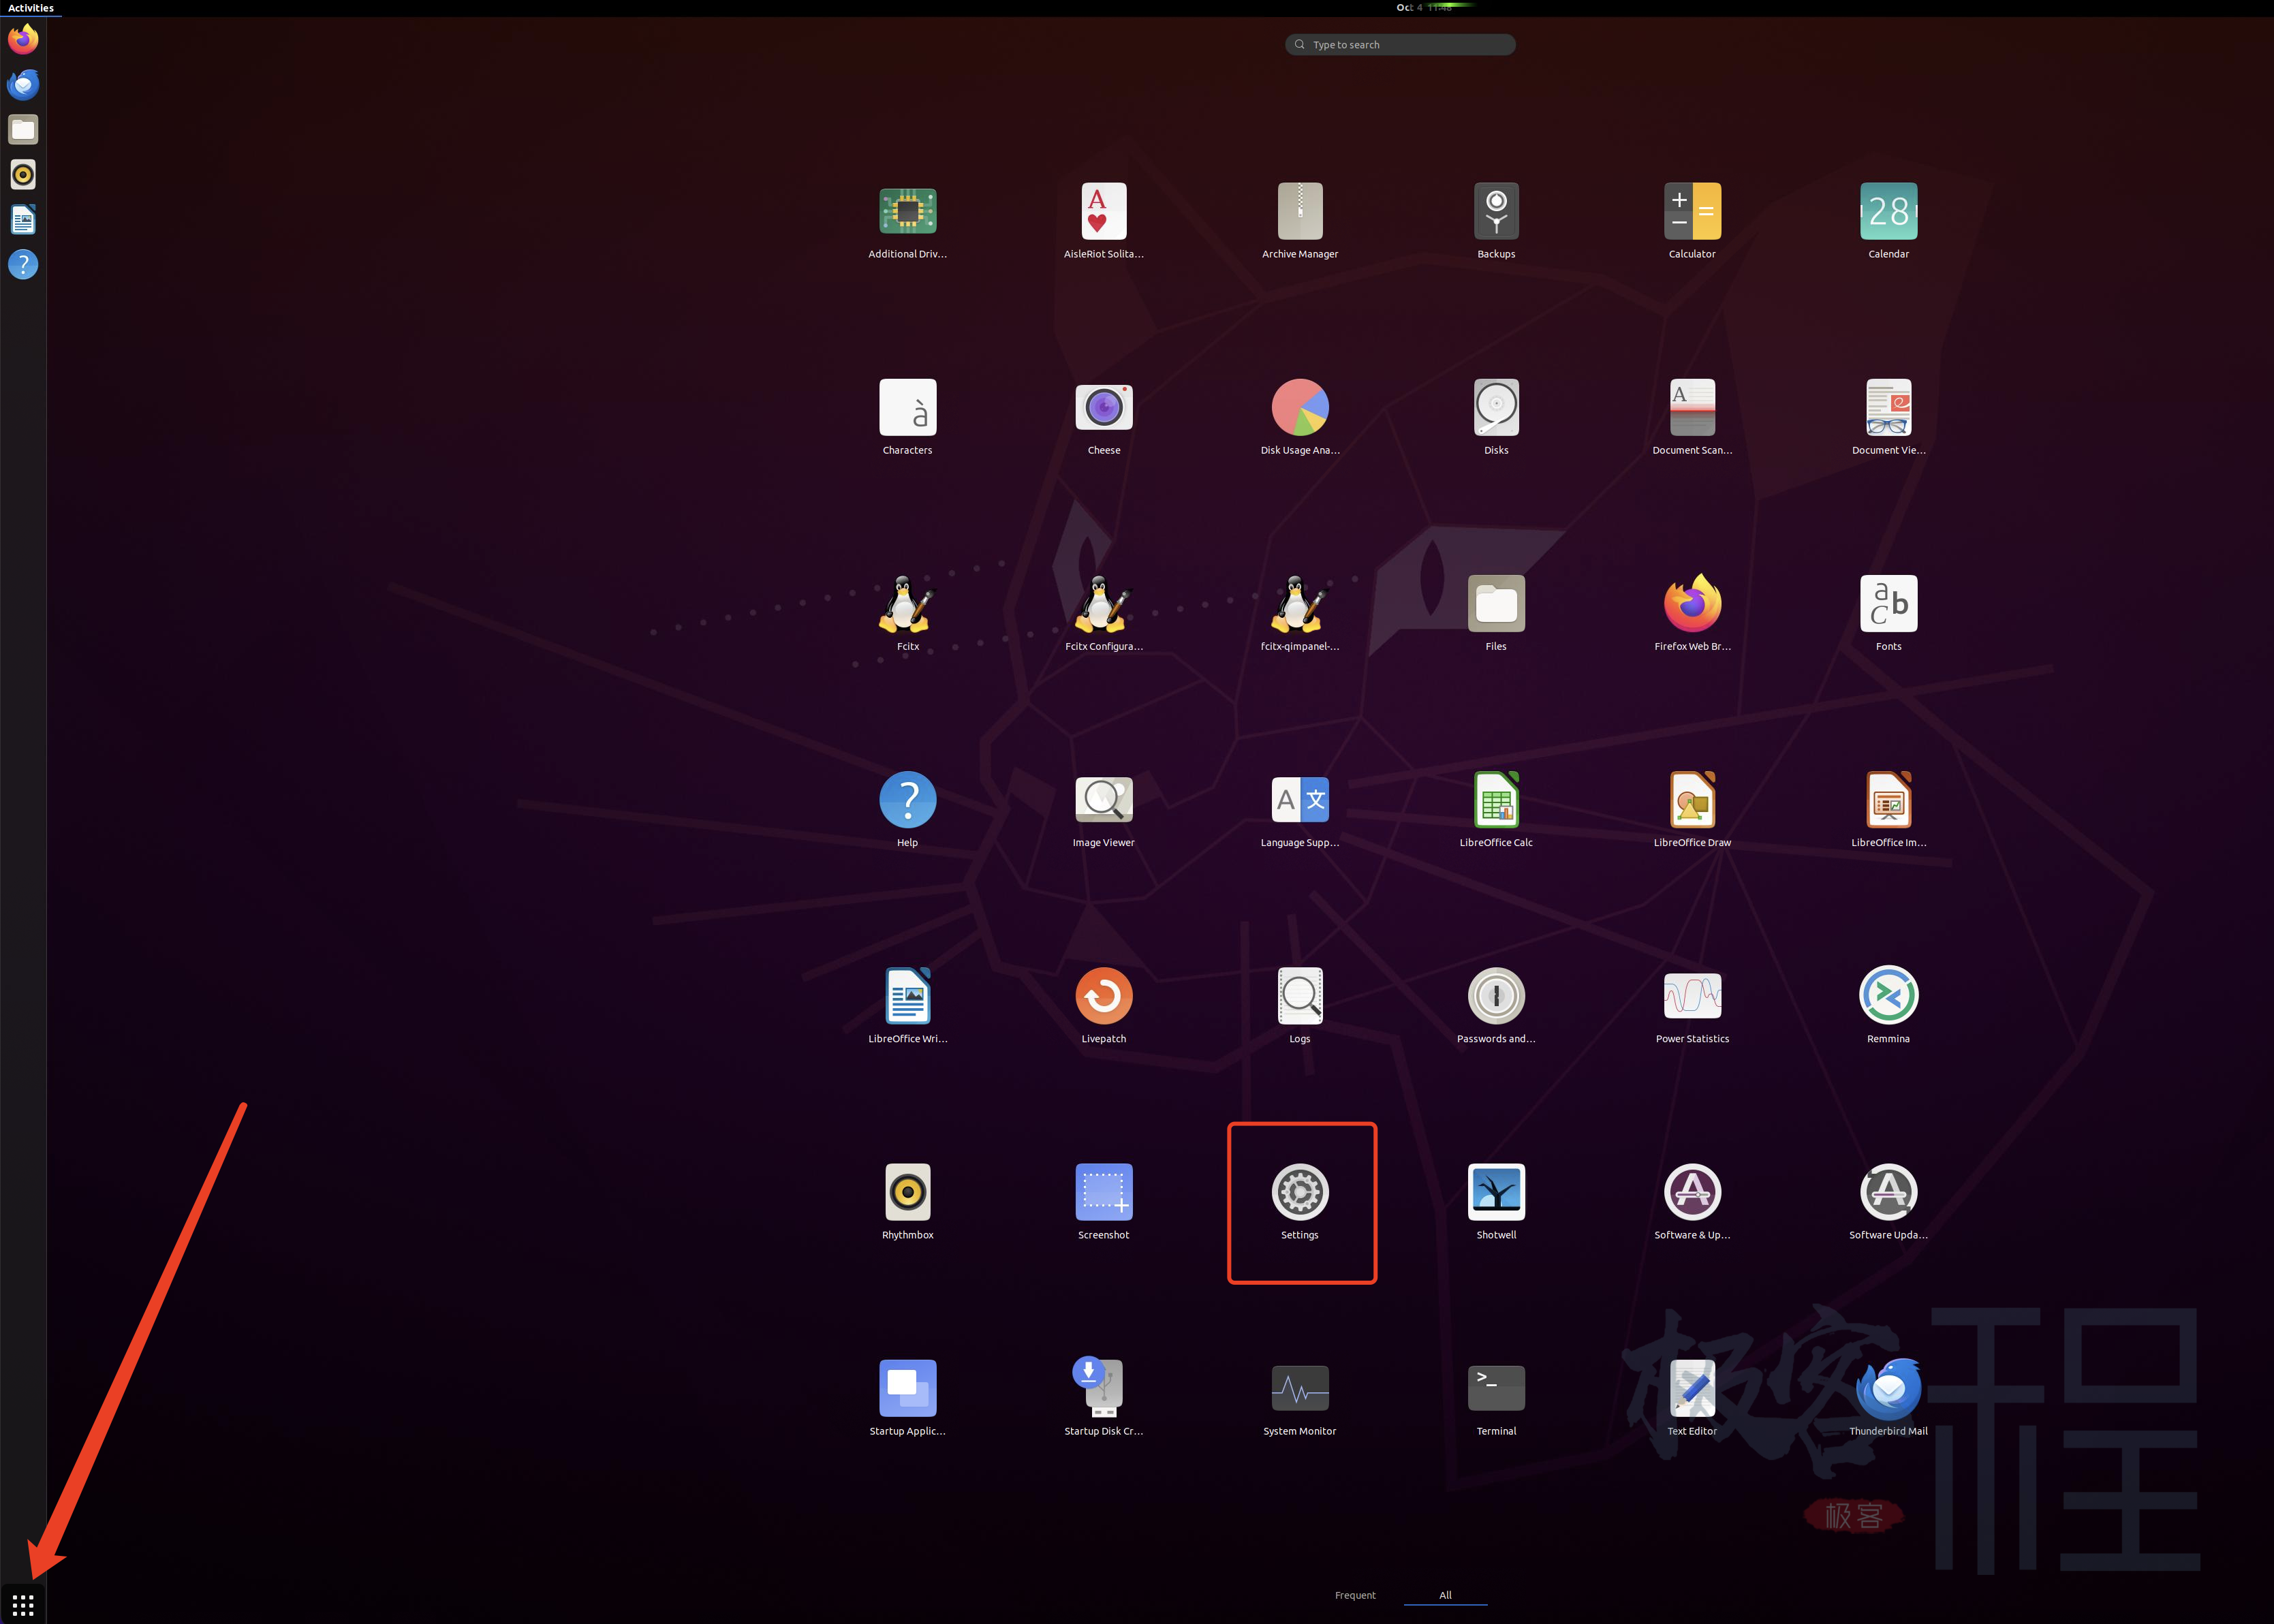Click the Activities button in top bar

(x=31, y=8)
